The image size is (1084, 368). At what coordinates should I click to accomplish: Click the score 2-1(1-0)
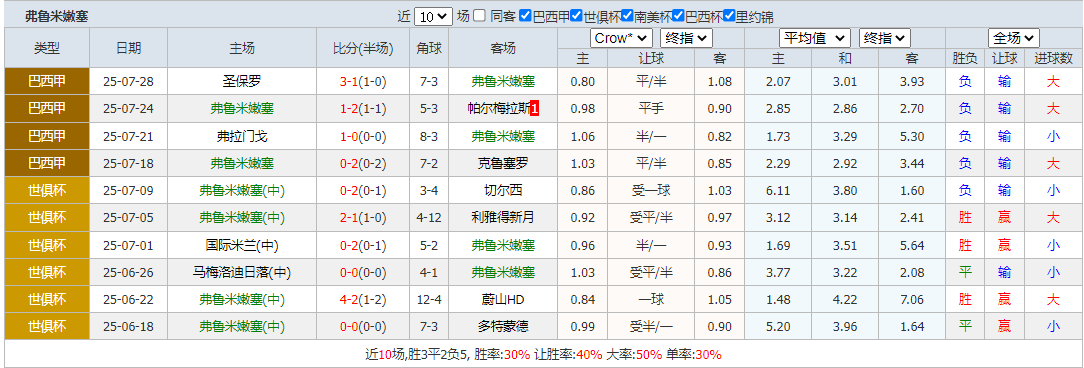[363, 218]
